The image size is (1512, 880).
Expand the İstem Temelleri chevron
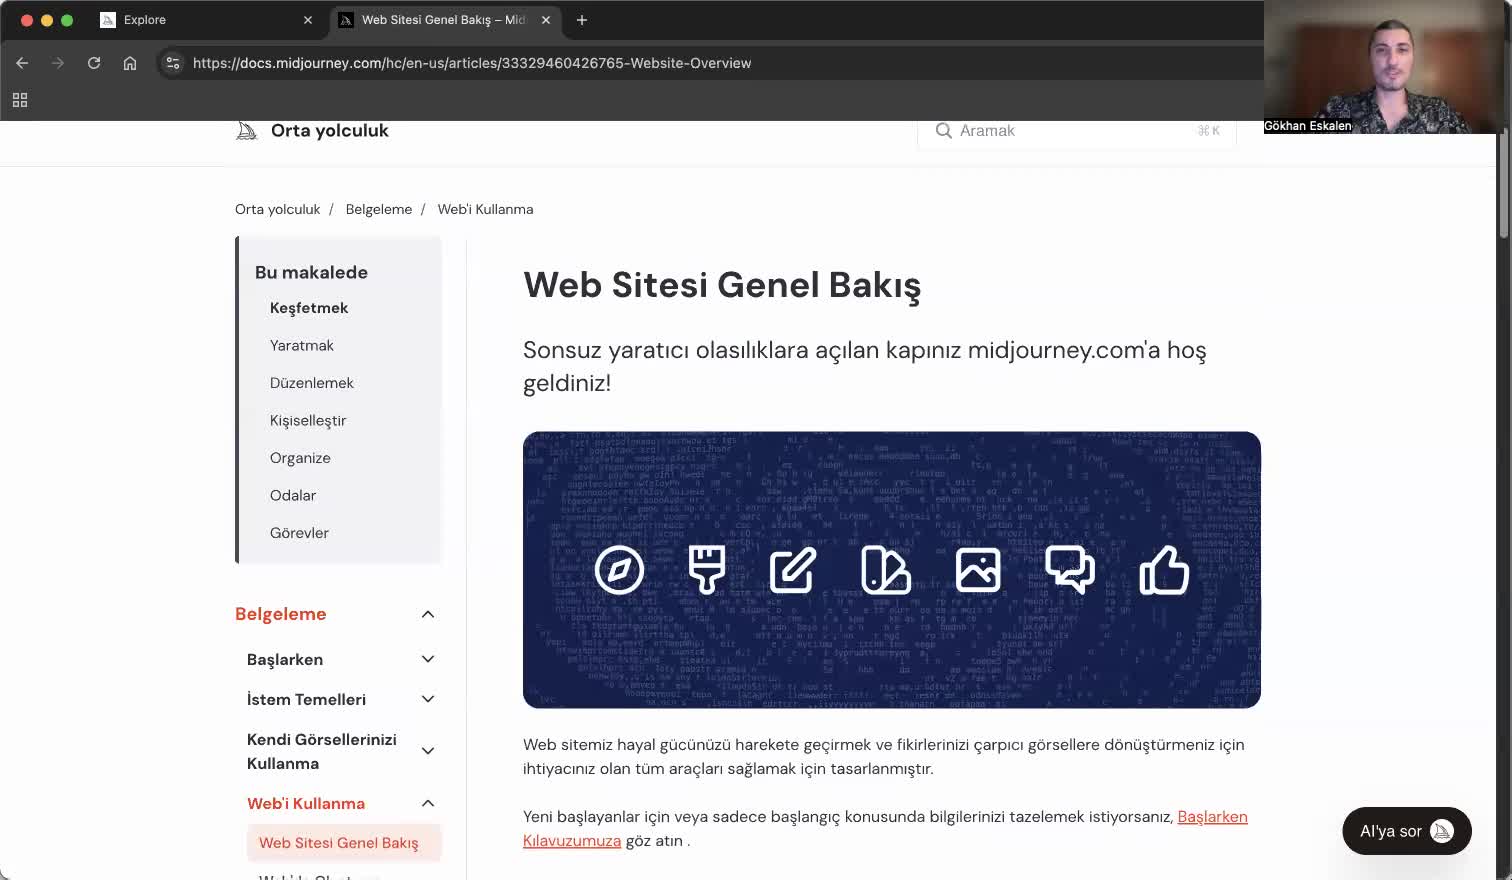(x=428, y=699)
